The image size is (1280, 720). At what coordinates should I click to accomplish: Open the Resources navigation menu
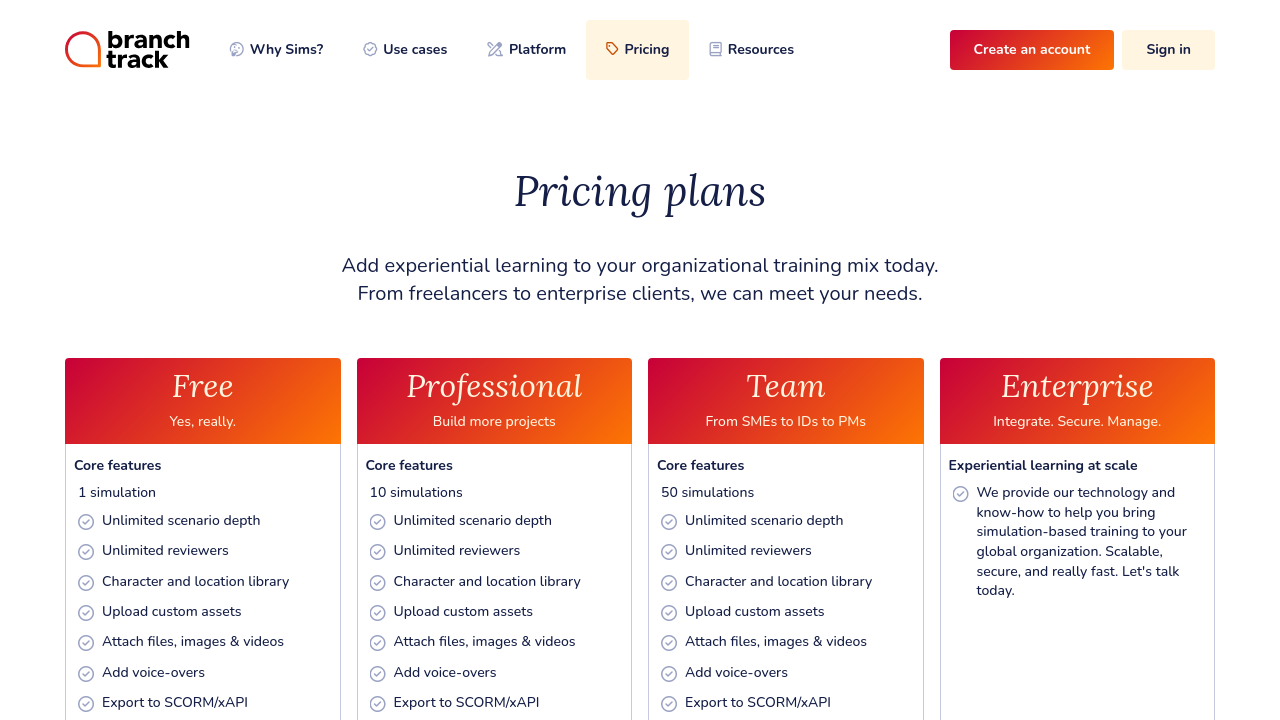[x=751, y=50]
